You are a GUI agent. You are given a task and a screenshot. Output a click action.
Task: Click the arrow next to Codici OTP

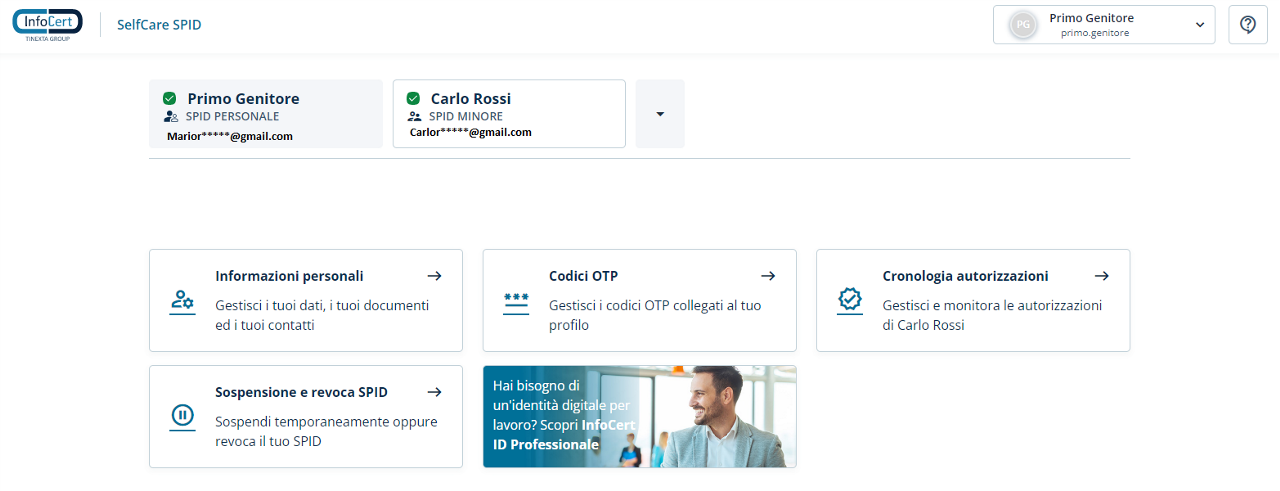pyautogui.click(x=768, y=276)
